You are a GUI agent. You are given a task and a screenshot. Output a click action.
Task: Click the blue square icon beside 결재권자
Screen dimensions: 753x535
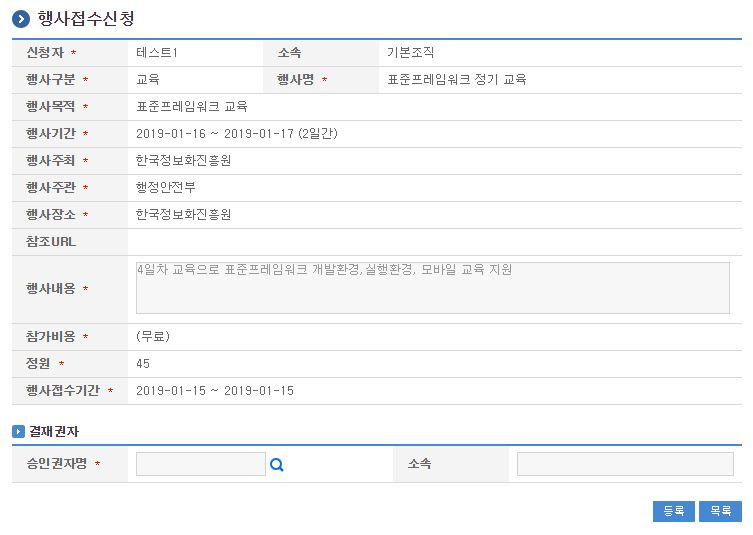[x=18, y=431]
